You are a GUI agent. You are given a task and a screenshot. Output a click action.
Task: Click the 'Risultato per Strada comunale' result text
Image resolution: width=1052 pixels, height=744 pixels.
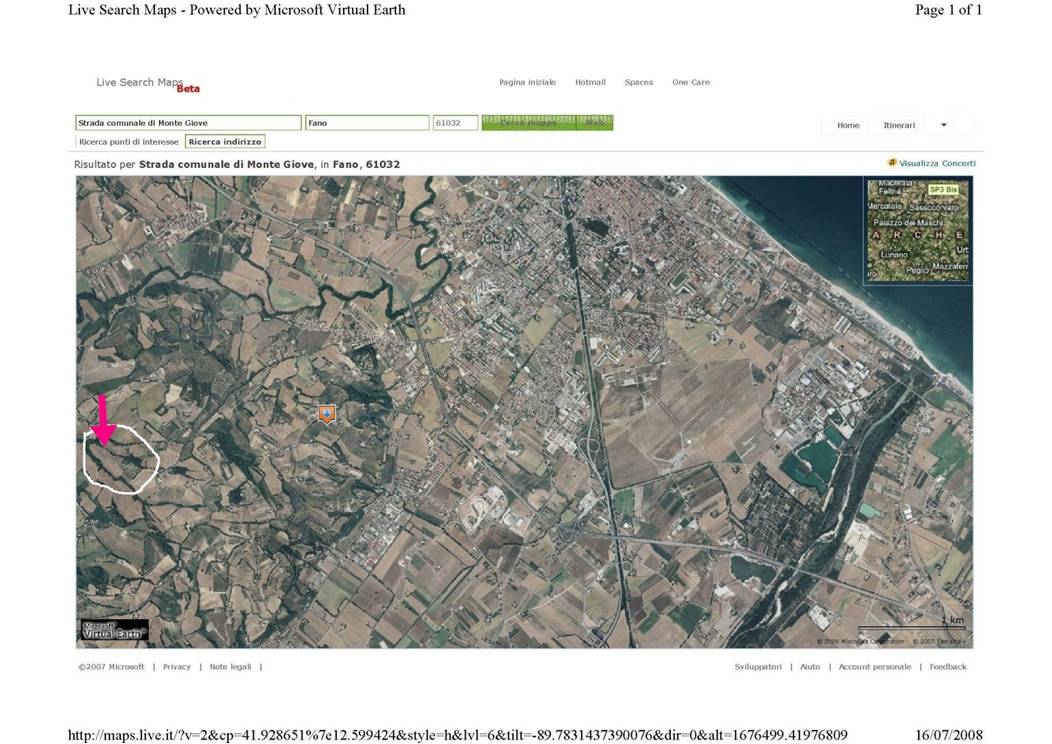click(x=237, y=164)
